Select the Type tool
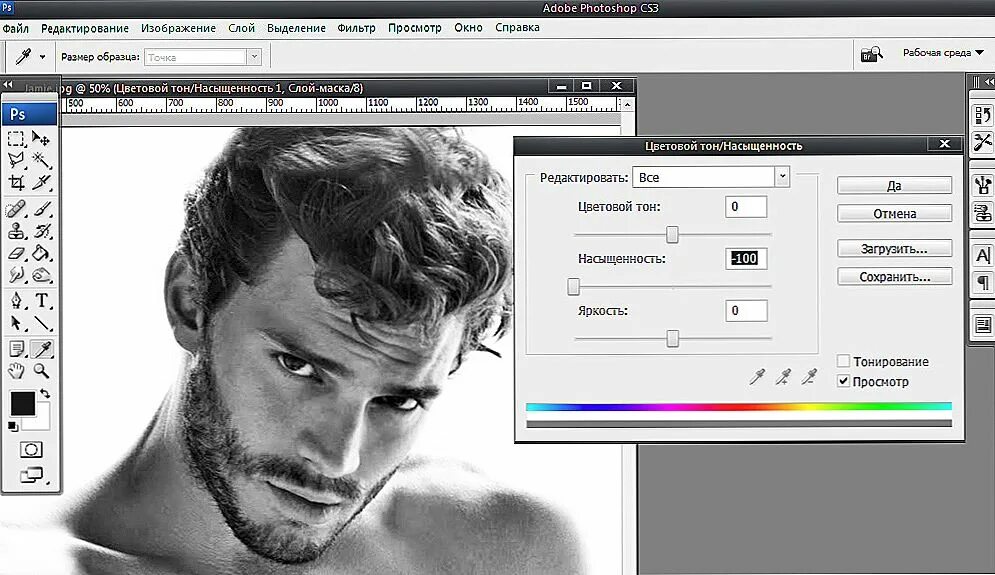Image resolution: width=995 pixels, height=575 pixels. point(41,300)
